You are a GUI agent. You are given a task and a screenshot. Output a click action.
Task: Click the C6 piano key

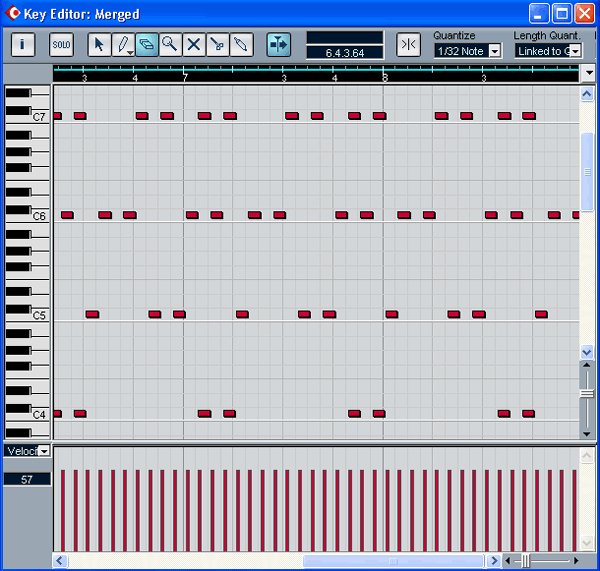[x=40, y=216]
